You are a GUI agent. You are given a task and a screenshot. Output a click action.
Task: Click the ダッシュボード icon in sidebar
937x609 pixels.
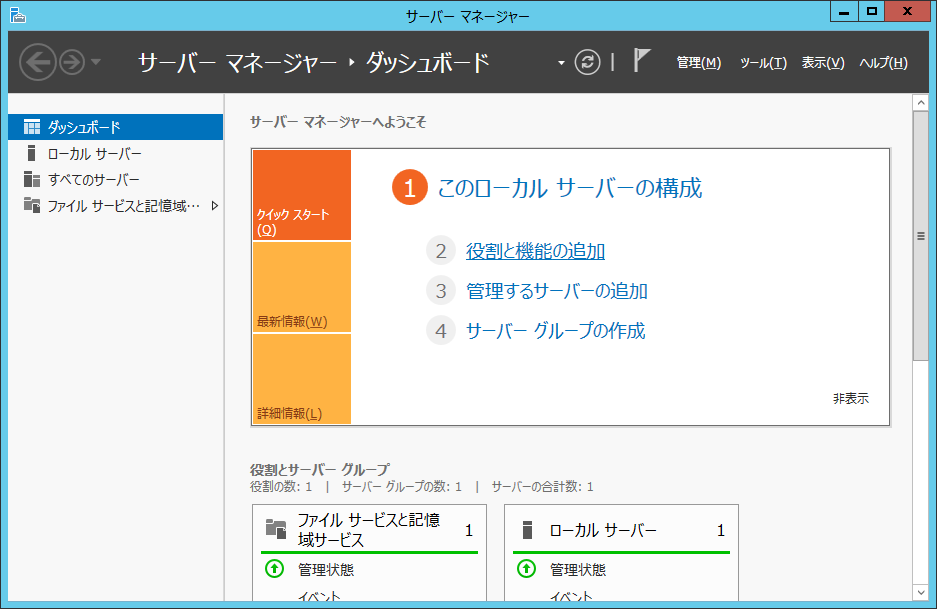click(x=32, y=127)
